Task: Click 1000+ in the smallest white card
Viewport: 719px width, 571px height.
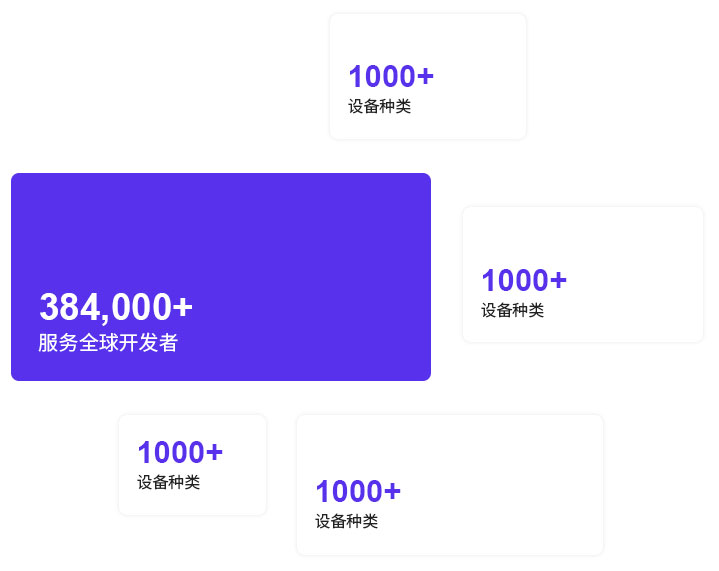Action: (x=180, y=453)
